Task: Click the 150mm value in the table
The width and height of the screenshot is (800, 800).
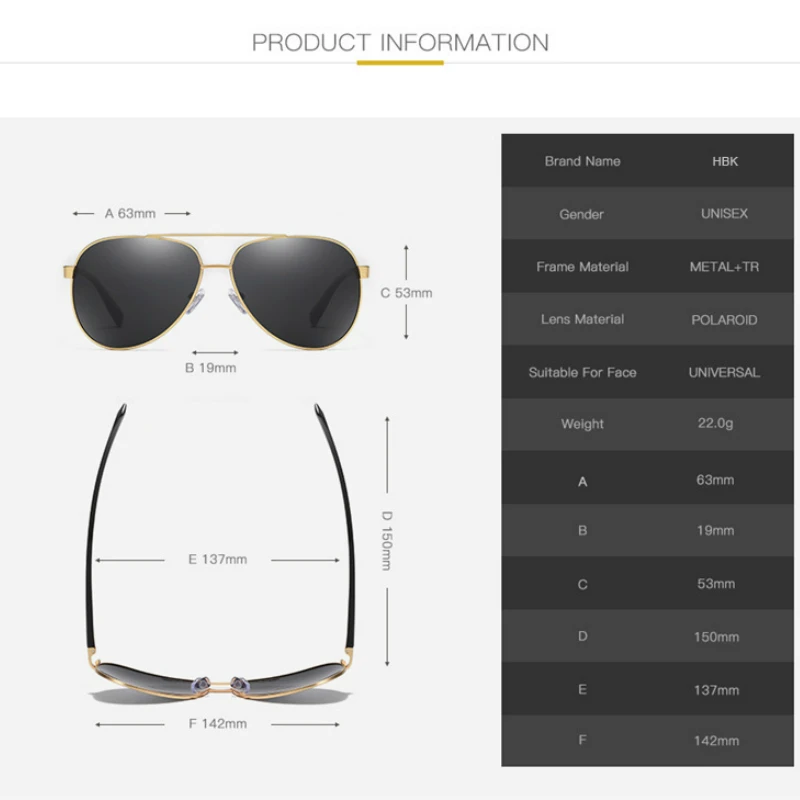Action: [716, 637]
